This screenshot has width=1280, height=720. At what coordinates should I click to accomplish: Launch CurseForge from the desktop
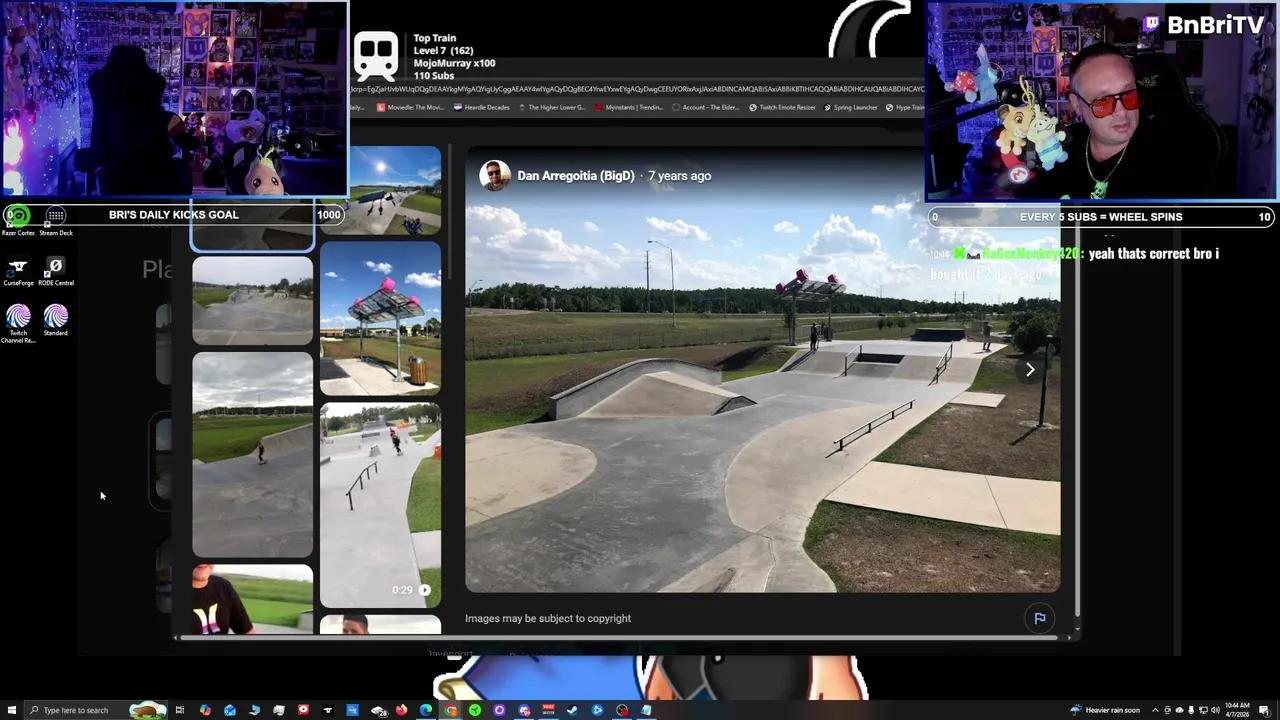tap(18, 271)
